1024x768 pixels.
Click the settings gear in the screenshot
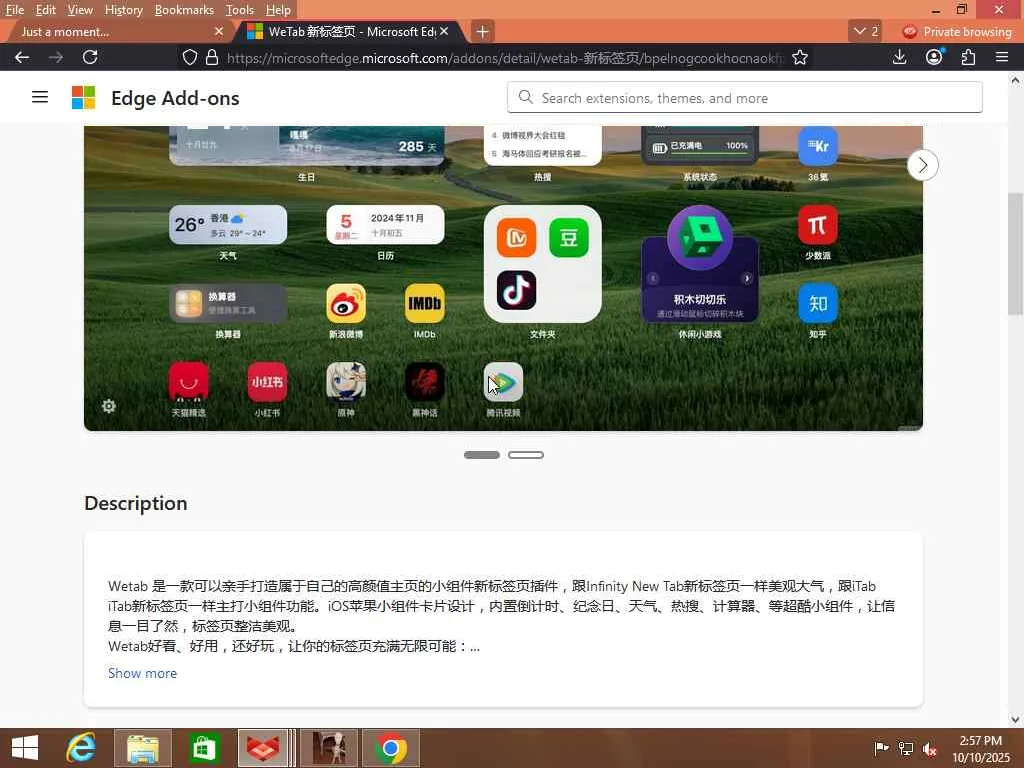click(x=108, y=406)
